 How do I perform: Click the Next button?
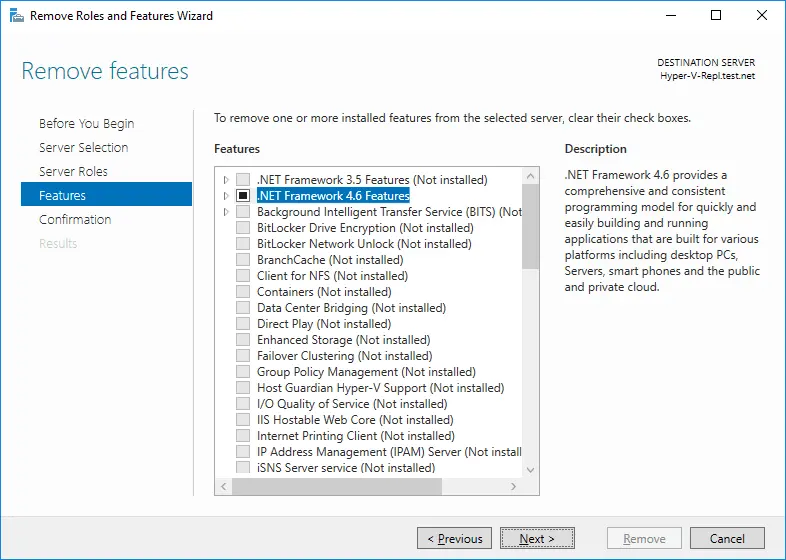coord(537,538)
